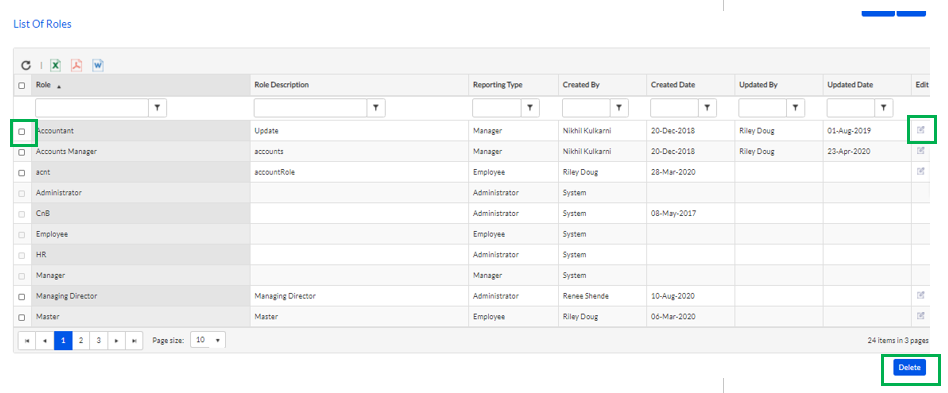The image size is (948, 393).
Task: Toggle the select-all header checkbox
Action: click(22, 85)
